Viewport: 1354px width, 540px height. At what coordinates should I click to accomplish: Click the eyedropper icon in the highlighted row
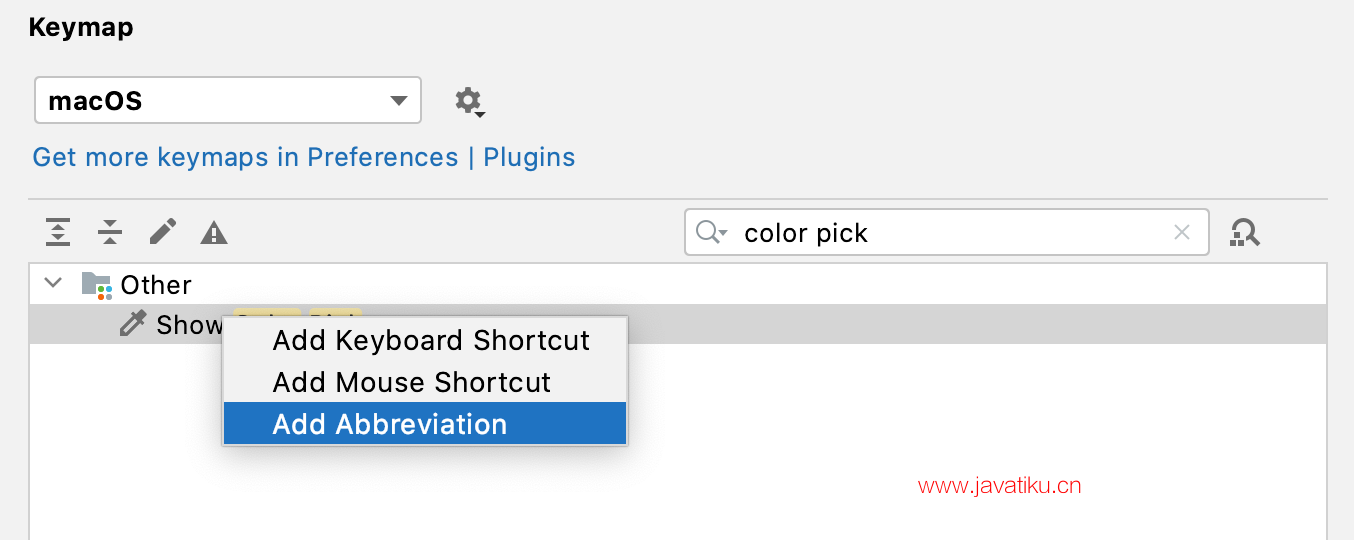133,324
